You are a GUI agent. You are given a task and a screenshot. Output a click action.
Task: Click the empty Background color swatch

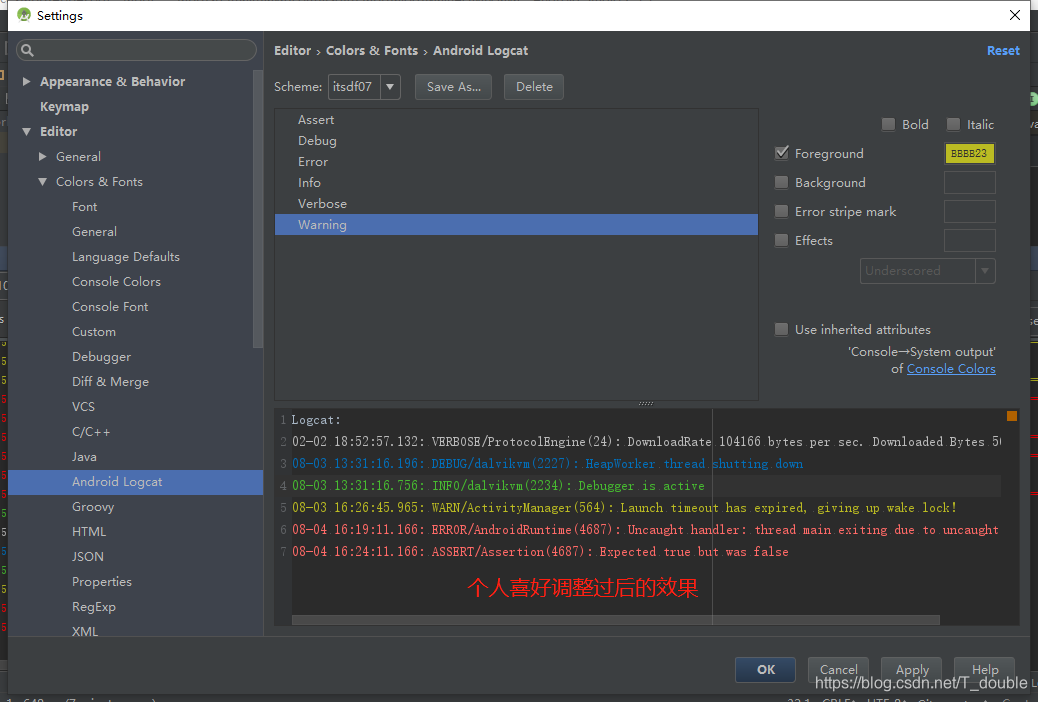click(x=969, y=182)
